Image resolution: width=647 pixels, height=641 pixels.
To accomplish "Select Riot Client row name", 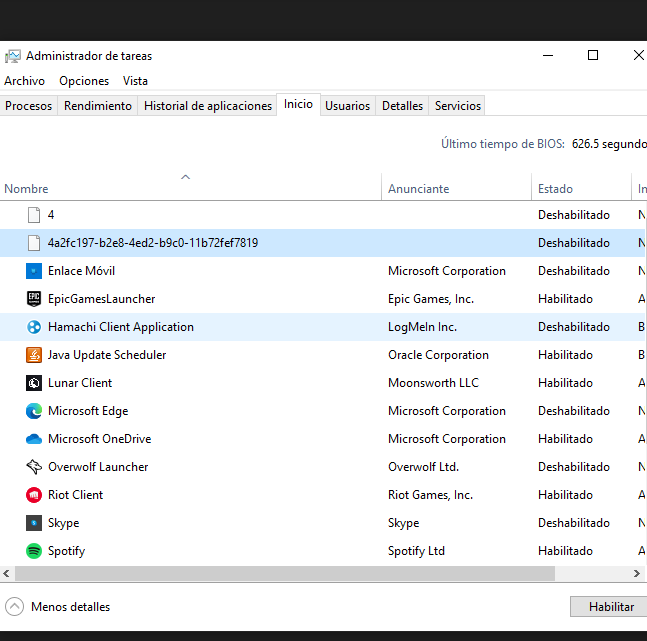I will [76, 495].
